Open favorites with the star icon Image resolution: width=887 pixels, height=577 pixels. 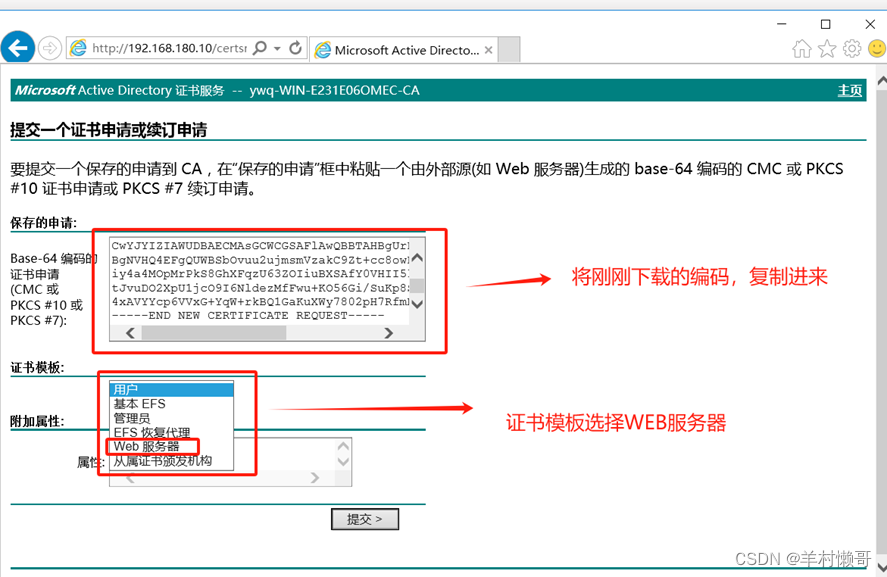pyautogui.click(x=829, y=47)
